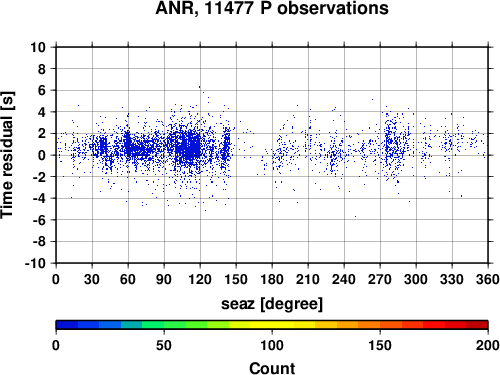
Task: Click the green colorbar segment near 50
Action: (x=164, y=325)
